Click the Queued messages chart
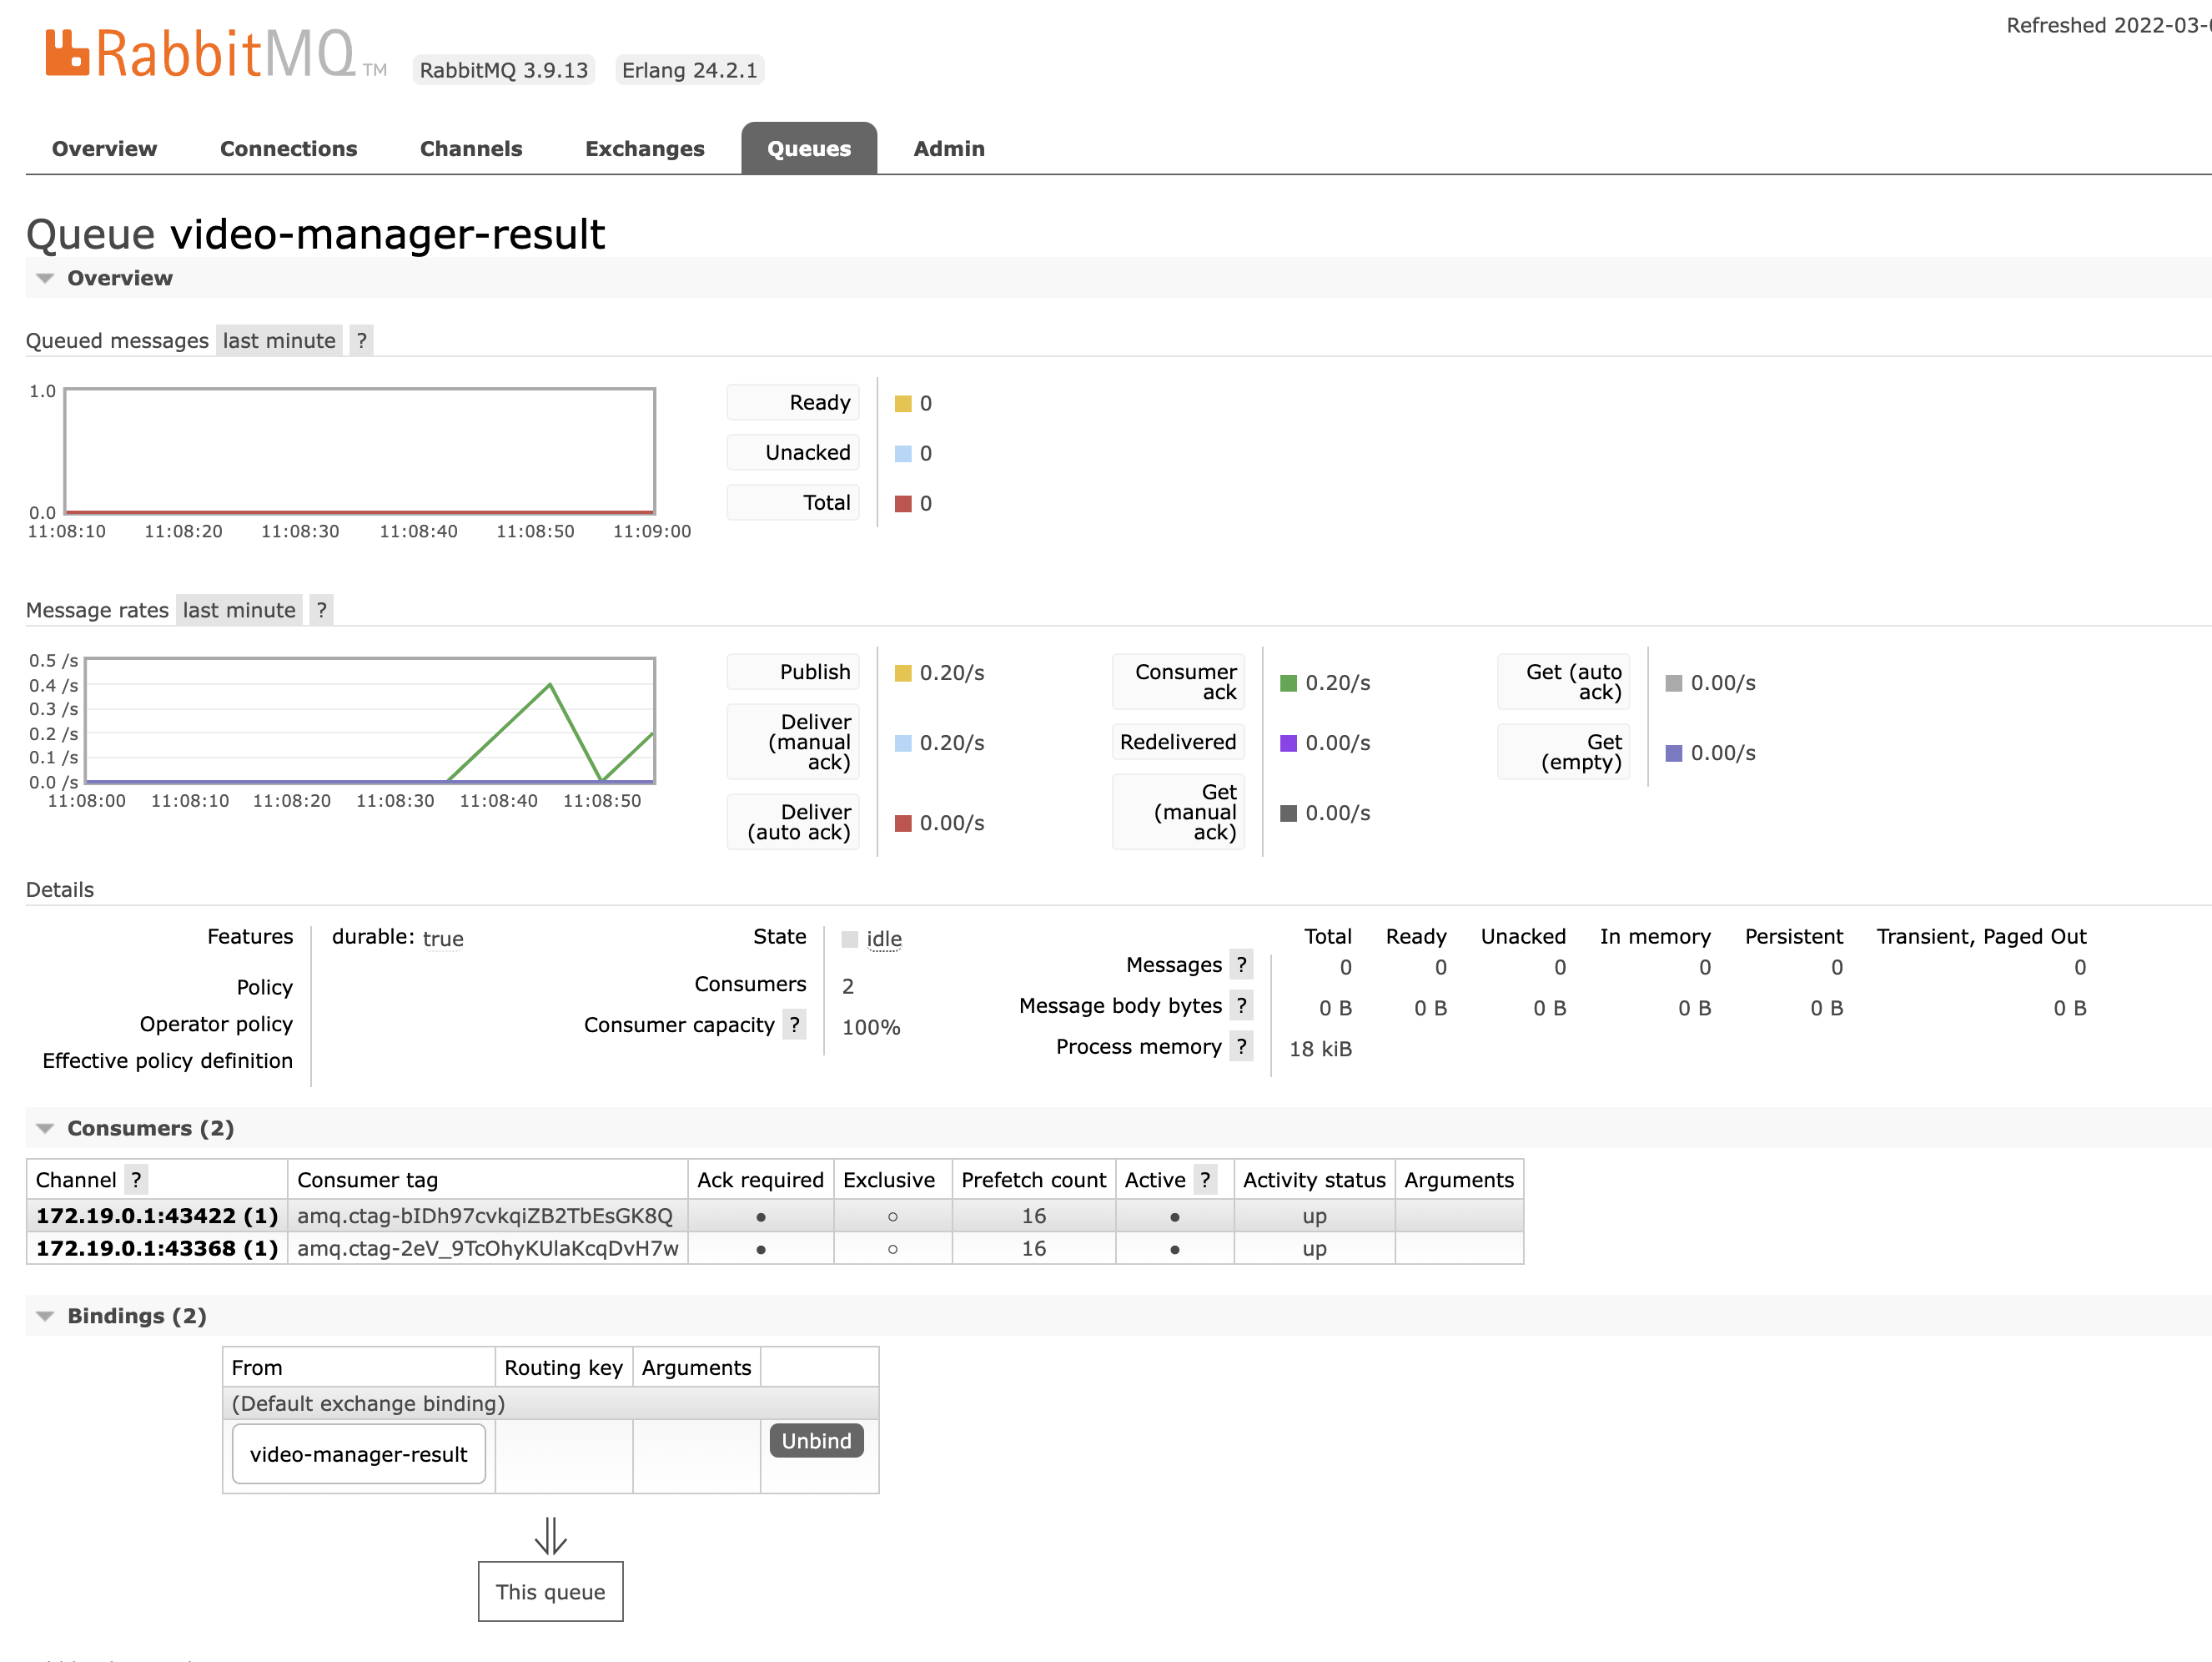This screenshot has width=2212, height=1662. (x=360, y=451)
